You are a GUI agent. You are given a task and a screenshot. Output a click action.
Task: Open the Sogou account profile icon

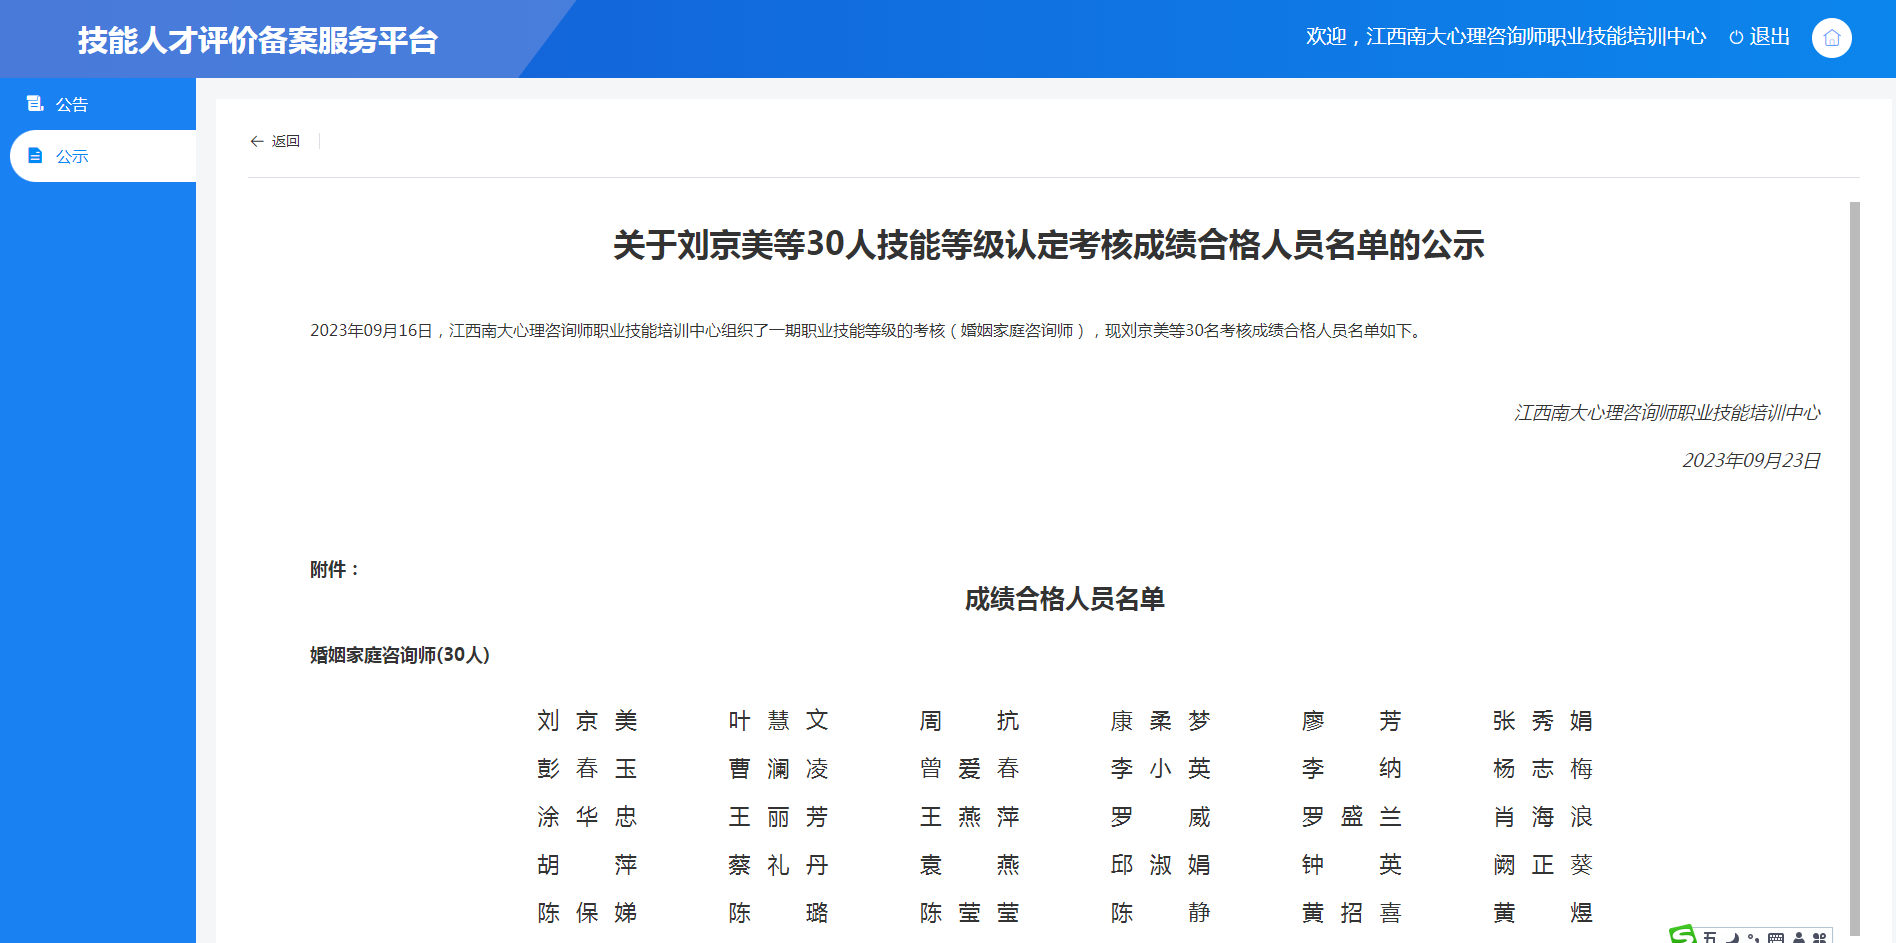click(1800, 939)
